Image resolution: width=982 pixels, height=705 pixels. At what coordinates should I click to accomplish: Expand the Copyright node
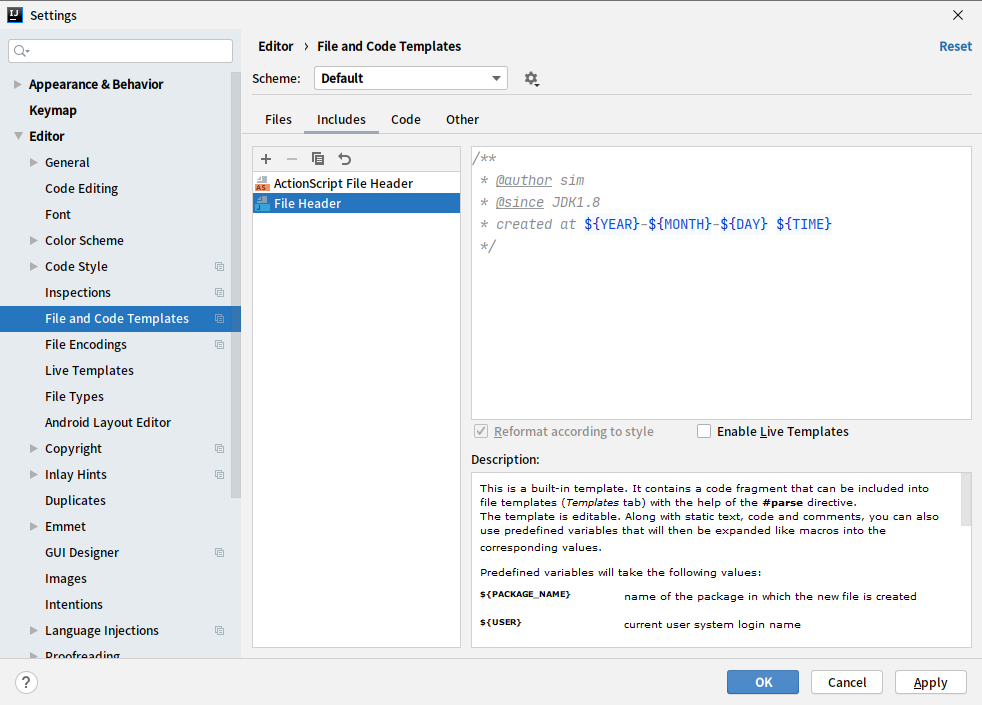(x=34, y=448)
